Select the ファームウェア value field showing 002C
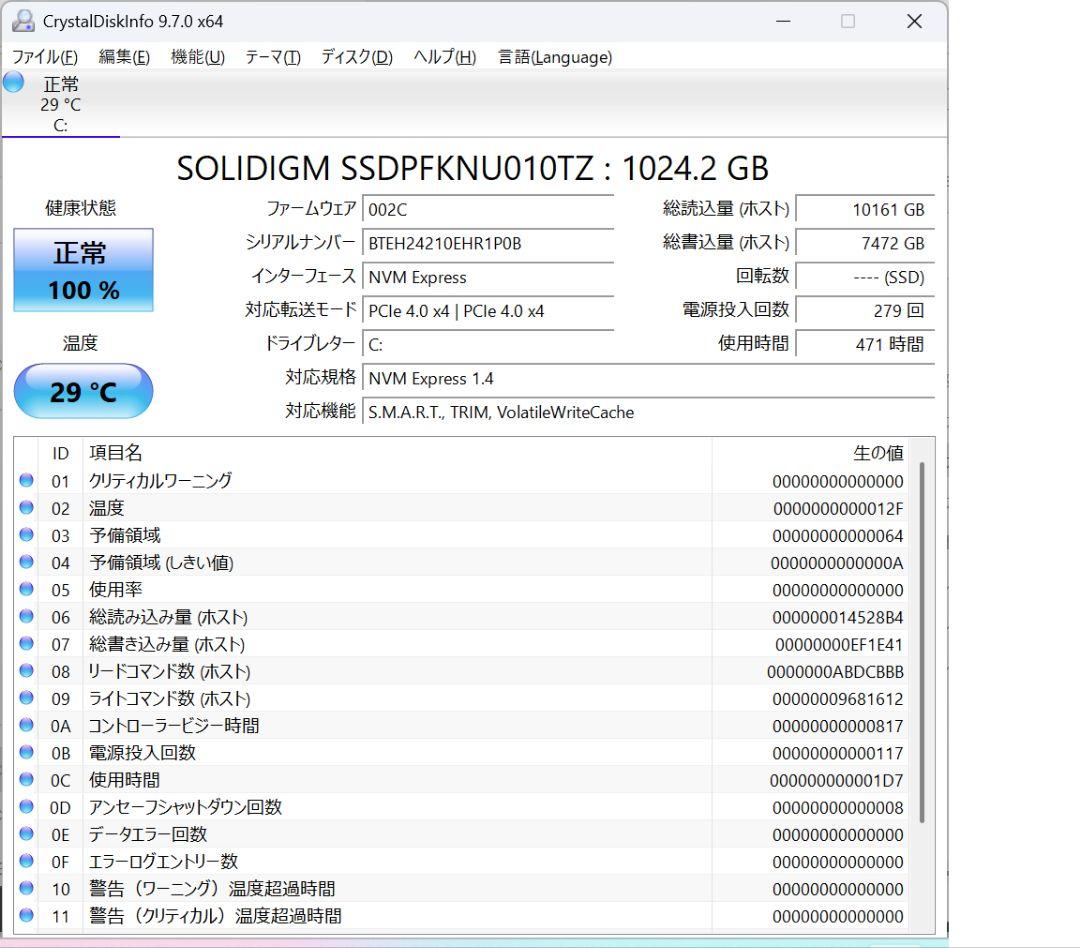This screenshot has width=1080, height=948. [x=490, y=210]
